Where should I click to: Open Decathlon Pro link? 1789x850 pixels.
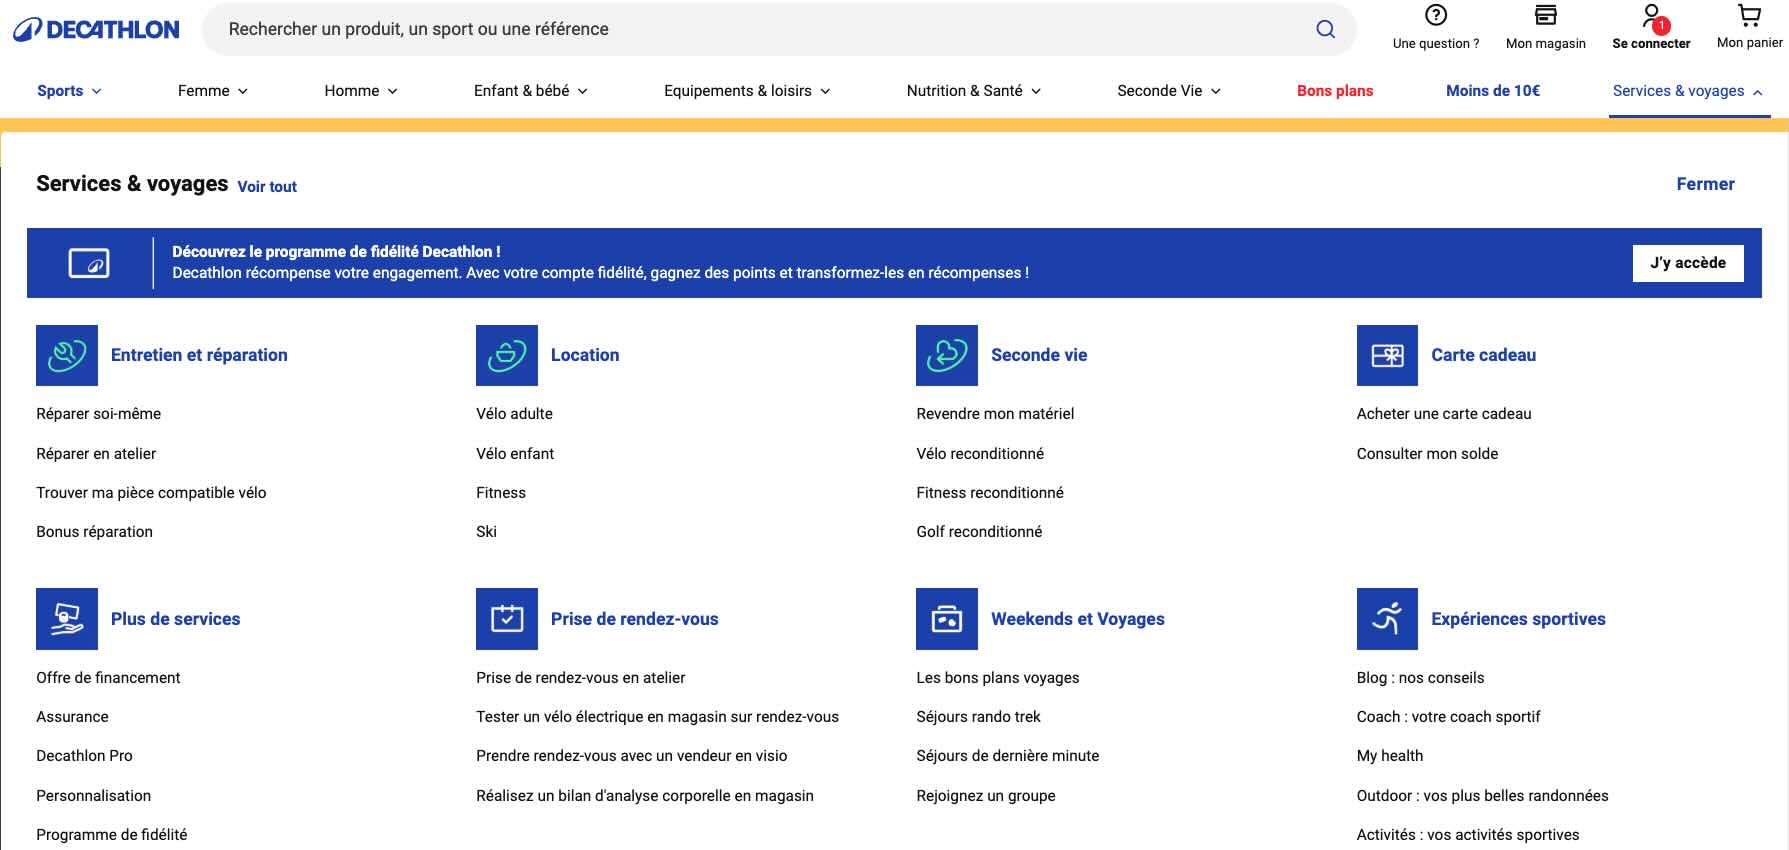click(84, 756)
